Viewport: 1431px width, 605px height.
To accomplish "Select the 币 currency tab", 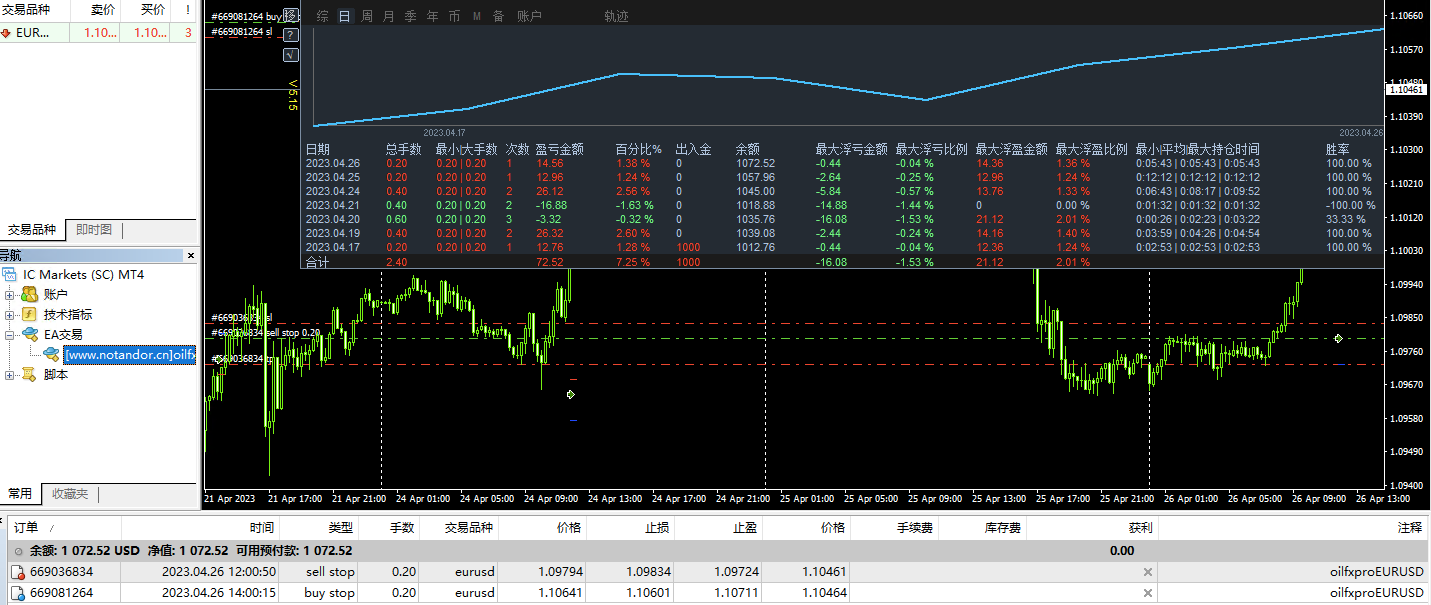I will (x=455, y=17).
